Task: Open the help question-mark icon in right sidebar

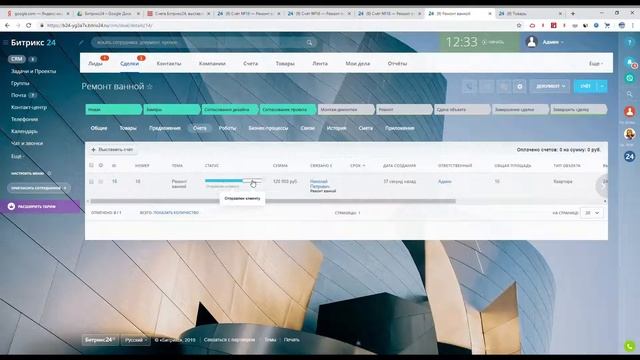Action: (x=630, y=42)
